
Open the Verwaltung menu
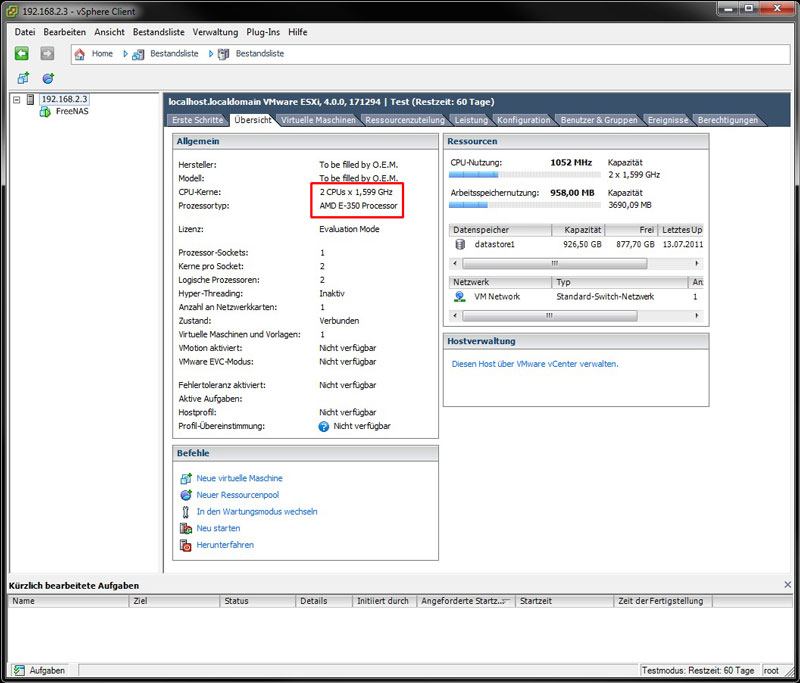pos(215,32)
